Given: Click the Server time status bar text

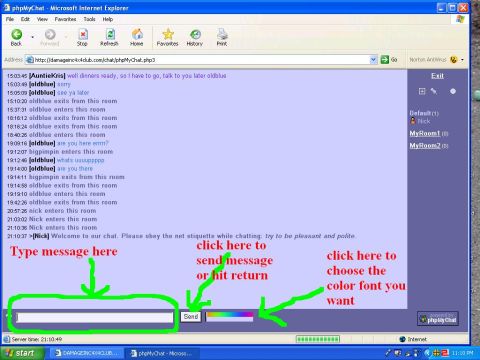Looking at the screenshot, I should 37,339.
